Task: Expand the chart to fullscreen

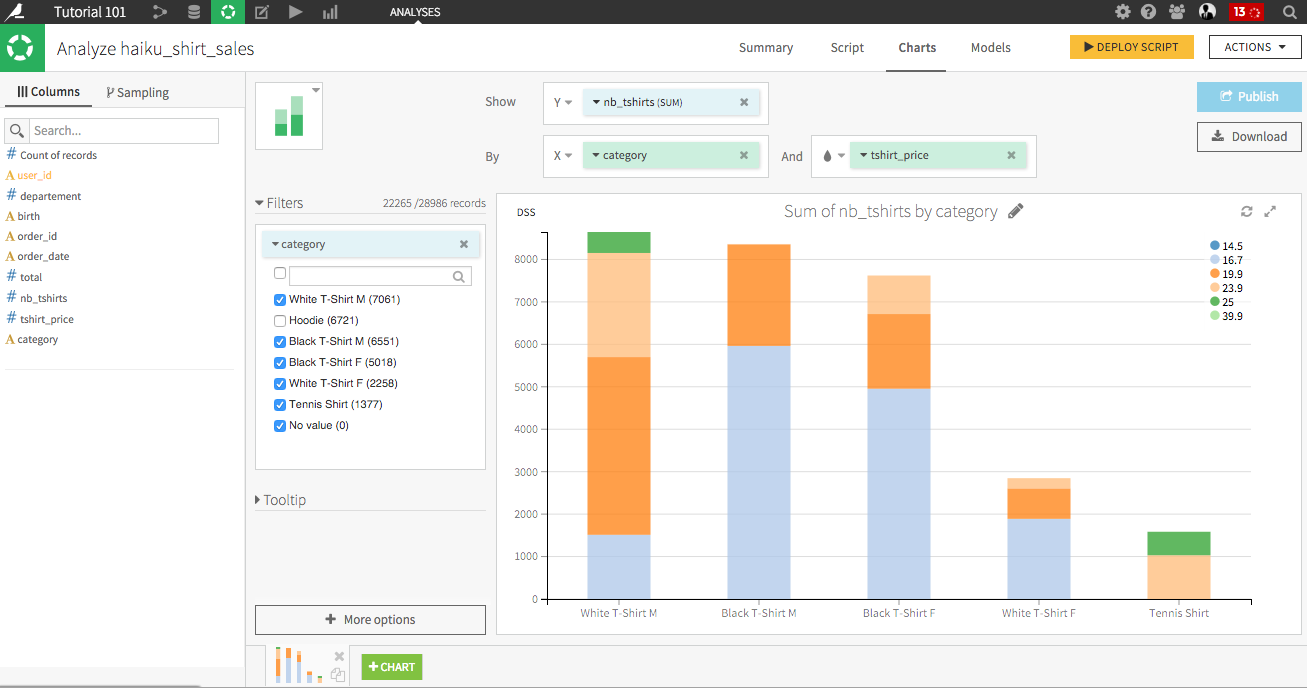Action: click(x=1271, y=211)
